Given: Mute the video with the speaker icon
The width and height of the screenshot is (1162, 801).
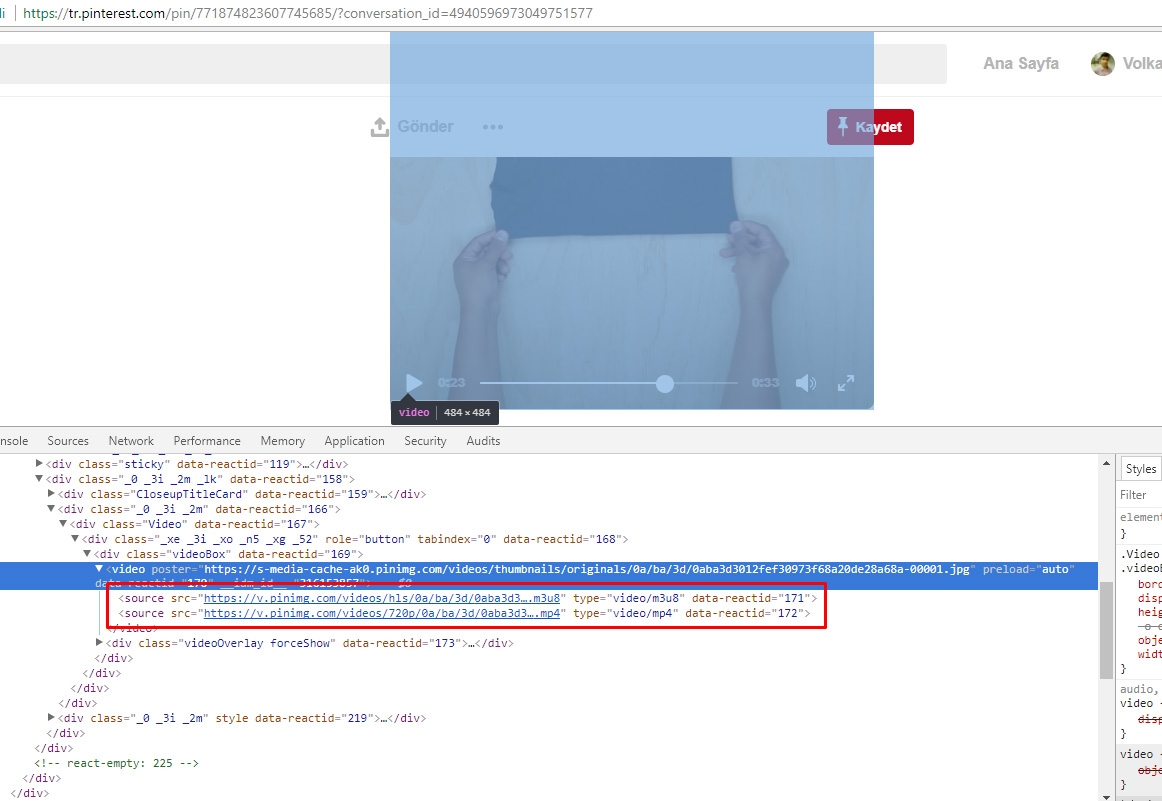Looking at the screenshot, I should (x=806, y=383).
